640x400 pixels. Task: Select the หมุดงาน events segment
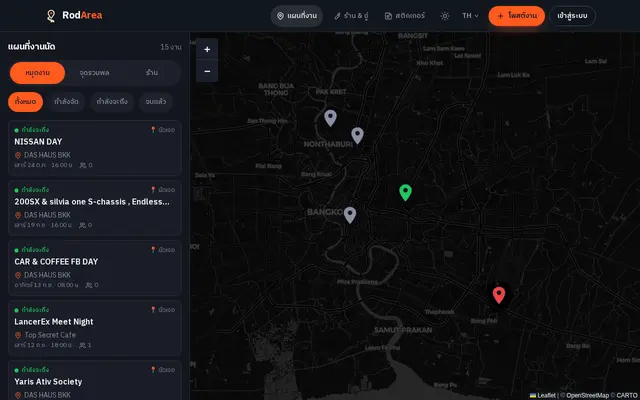[x=38, y=73]
